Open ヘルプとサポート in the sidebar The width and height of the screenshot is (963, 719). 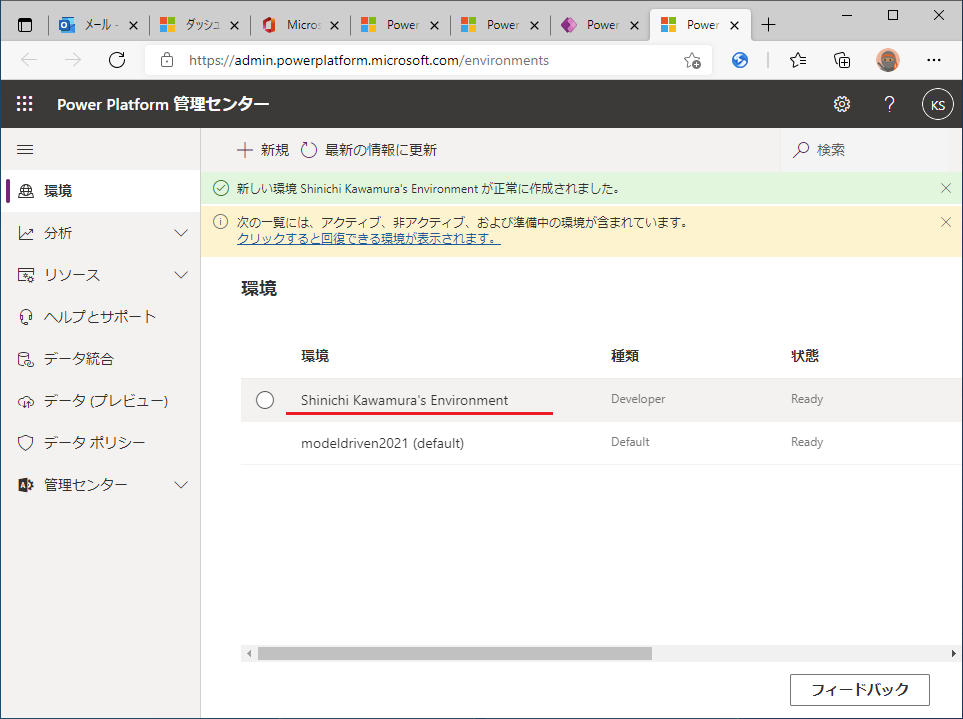[100, 317]
